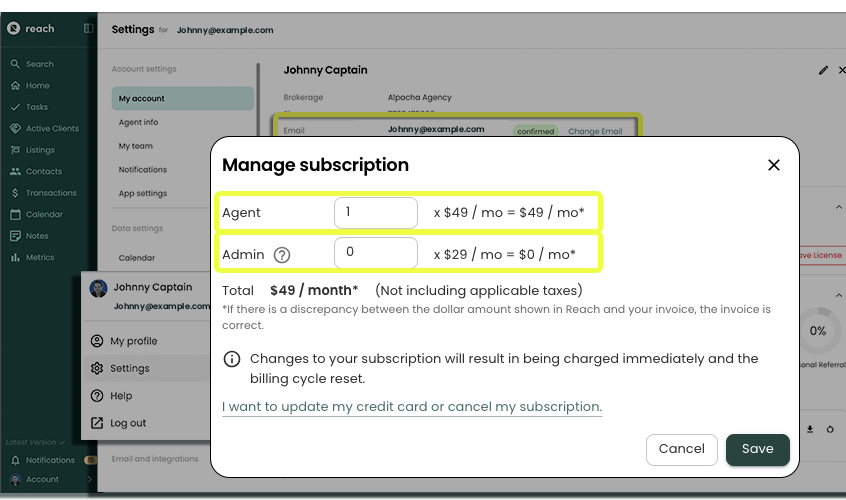The height and width of the screenshot is (500, 846).
Task: Expand the Account menu chevron in sidebar
Action: coord(90,480)
